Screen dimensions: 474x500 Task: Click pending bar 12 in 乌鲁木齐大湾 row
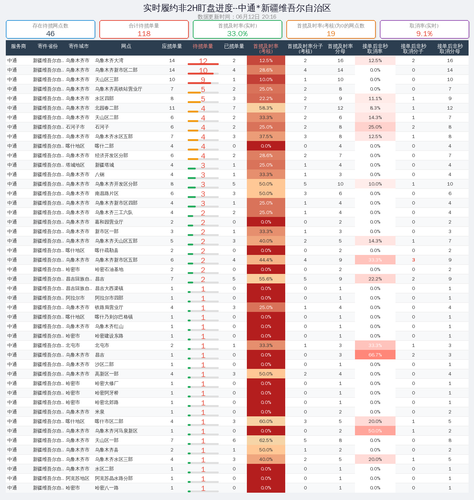pos(203,61)
